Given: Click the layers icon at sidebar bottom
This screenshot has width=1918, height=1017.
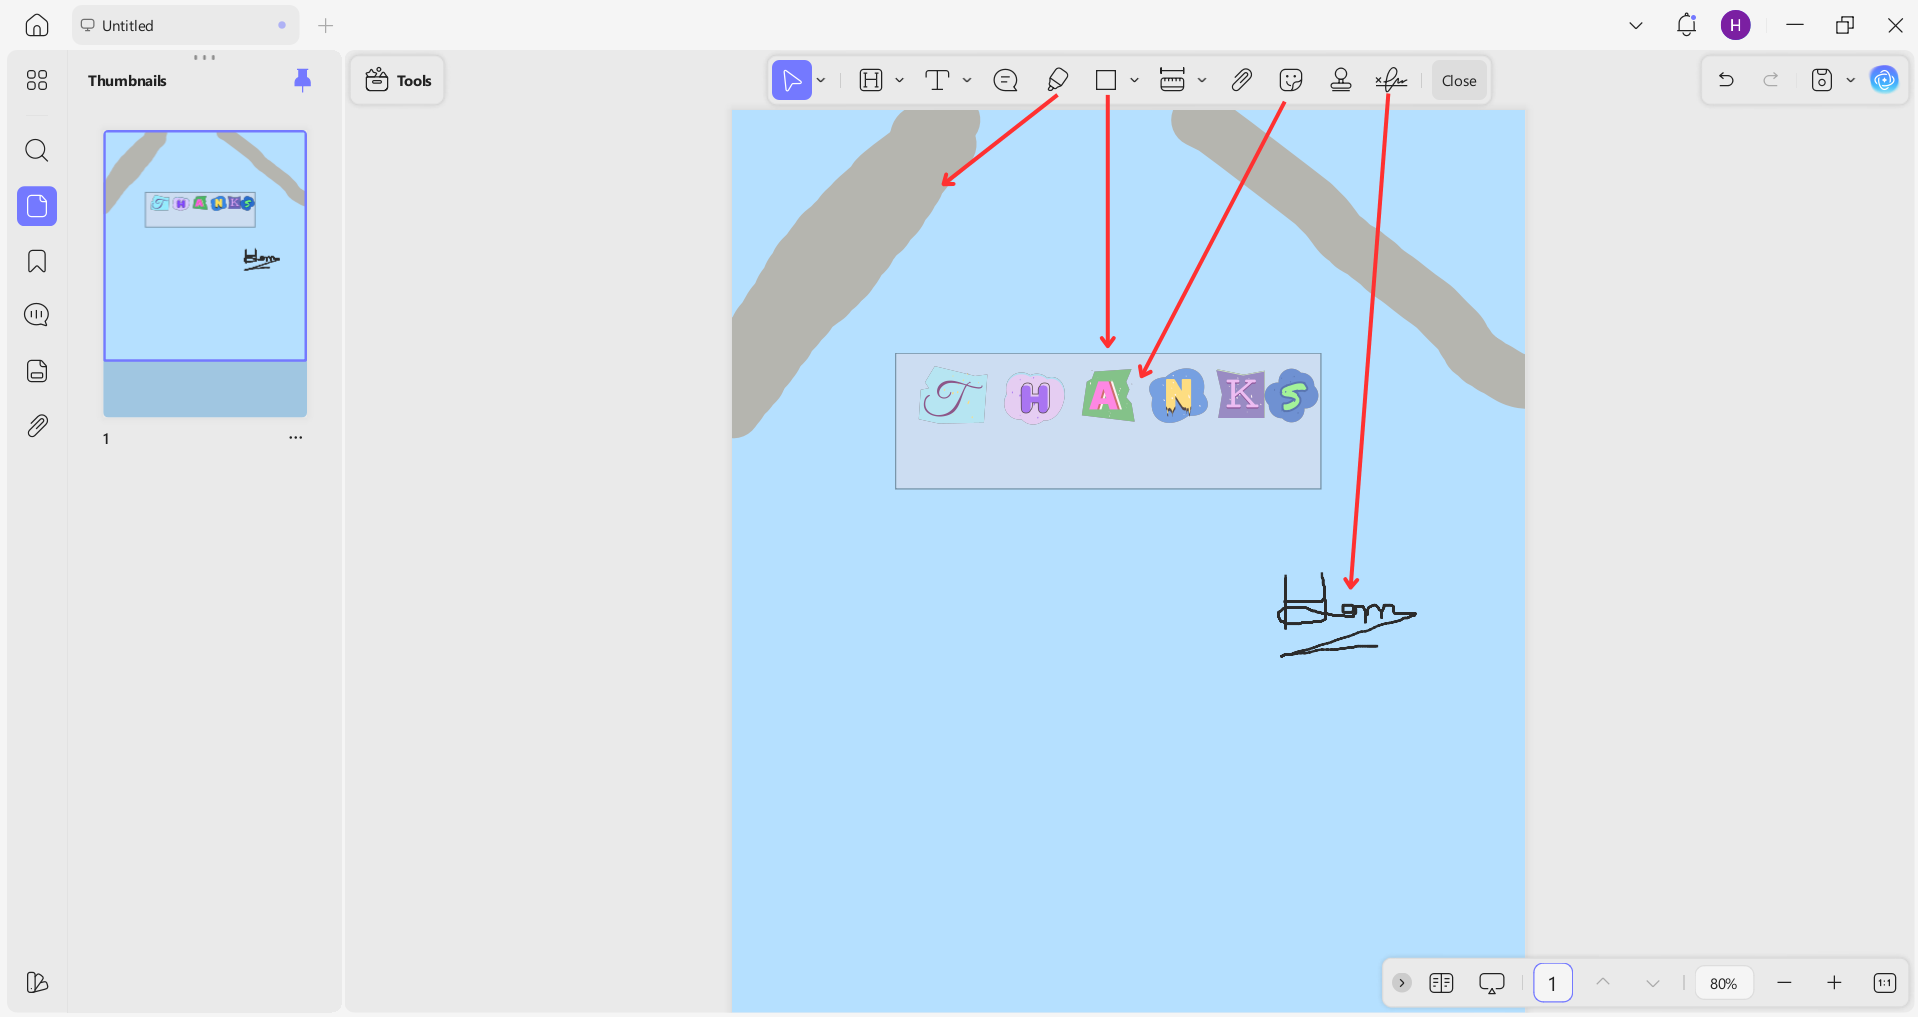Looking at the screenshot, I should pos(37,982).
